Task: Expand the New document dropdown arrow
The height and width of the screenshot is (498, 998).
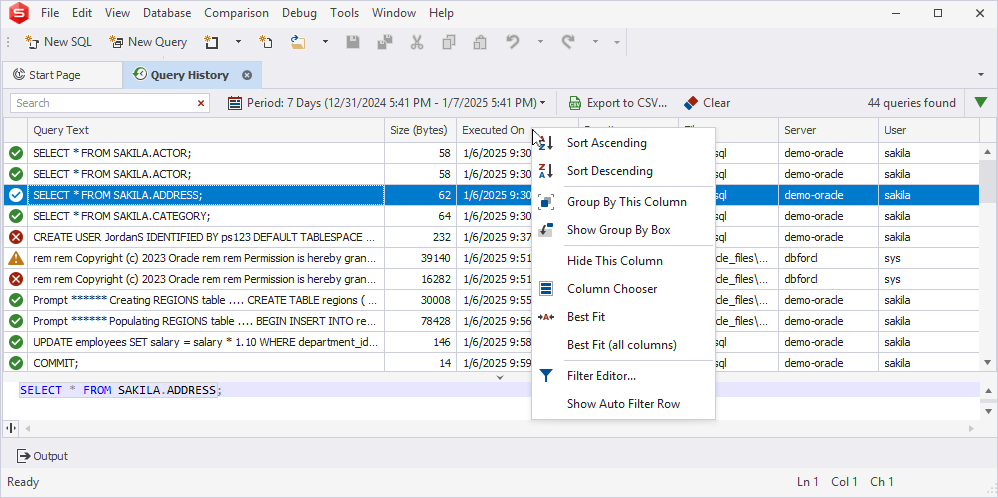Action: click(238, 42)
